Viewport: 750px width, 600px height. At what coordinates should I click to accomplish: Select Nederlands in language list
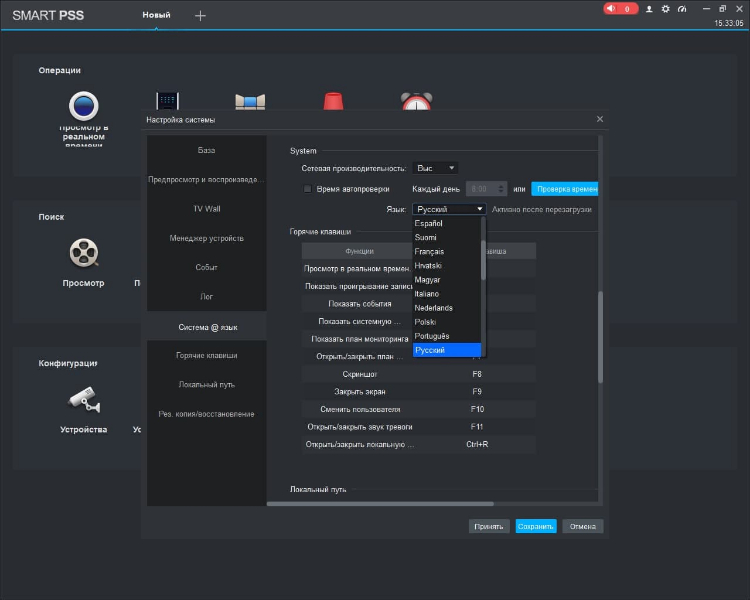click(447, 308)
